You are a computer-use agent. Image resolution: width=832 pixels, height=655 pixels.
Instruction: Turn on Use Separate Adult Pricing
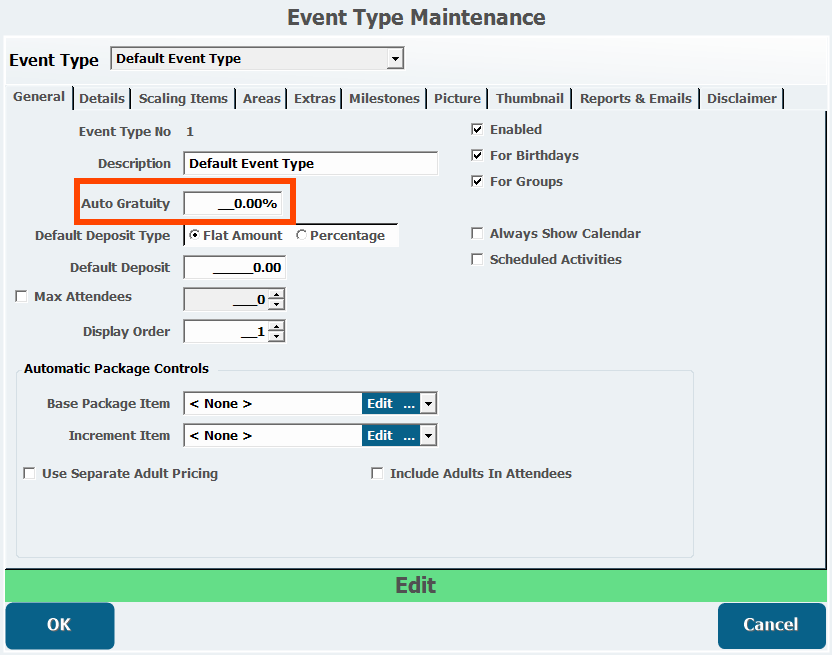click(x=29, y=473)
